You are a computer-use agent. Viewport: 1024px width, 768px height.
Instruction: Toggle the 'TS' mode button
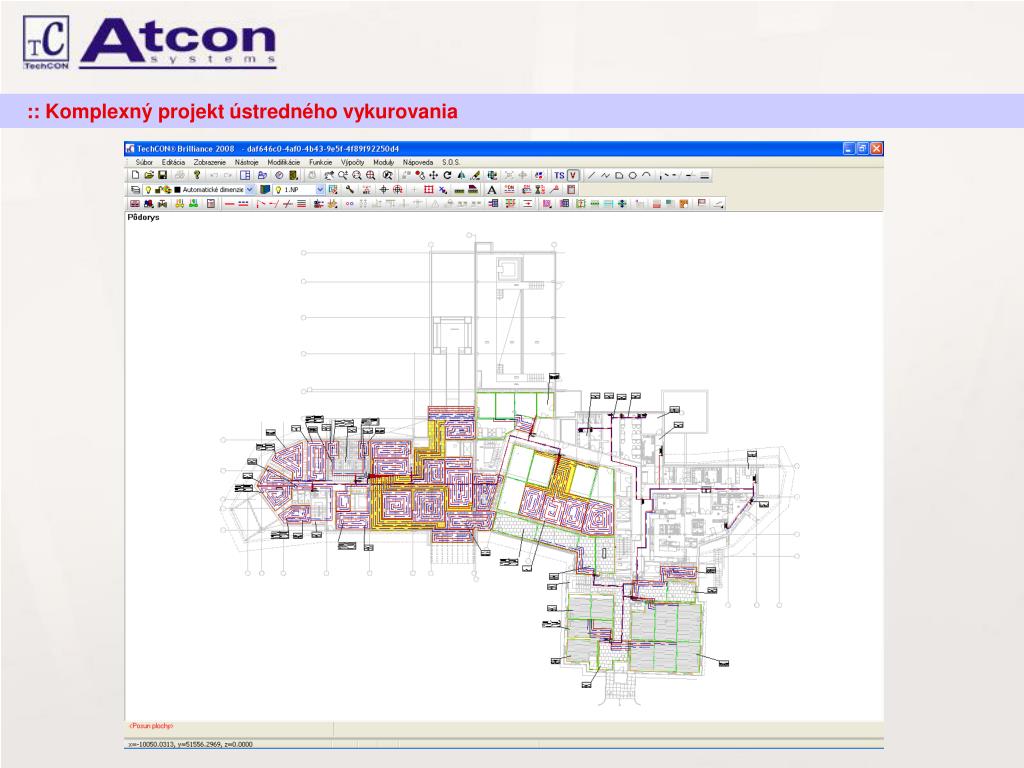(559, 175)
